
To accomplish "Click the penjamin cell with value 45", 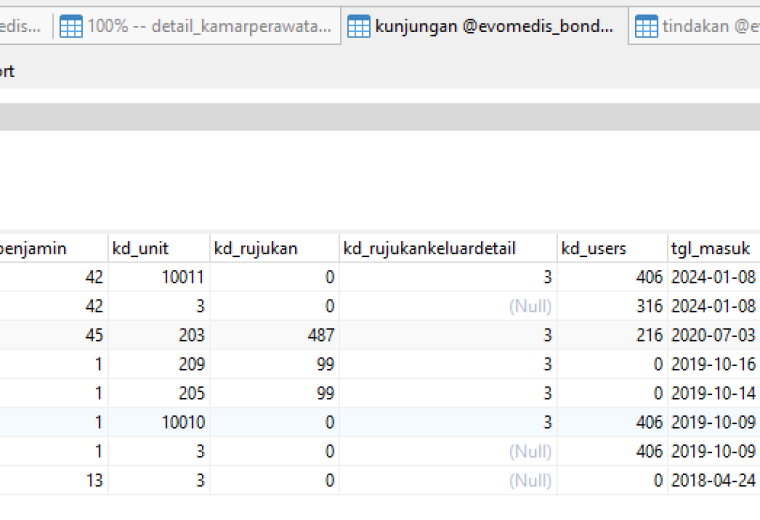I will pyautogui.click(x=54, y=335).
